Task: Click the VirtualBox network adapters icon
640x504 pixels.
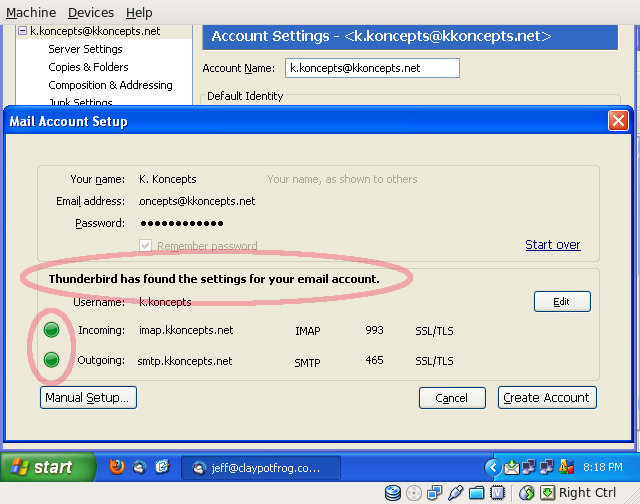Action: pyautogui.click(x=434, y=493)
